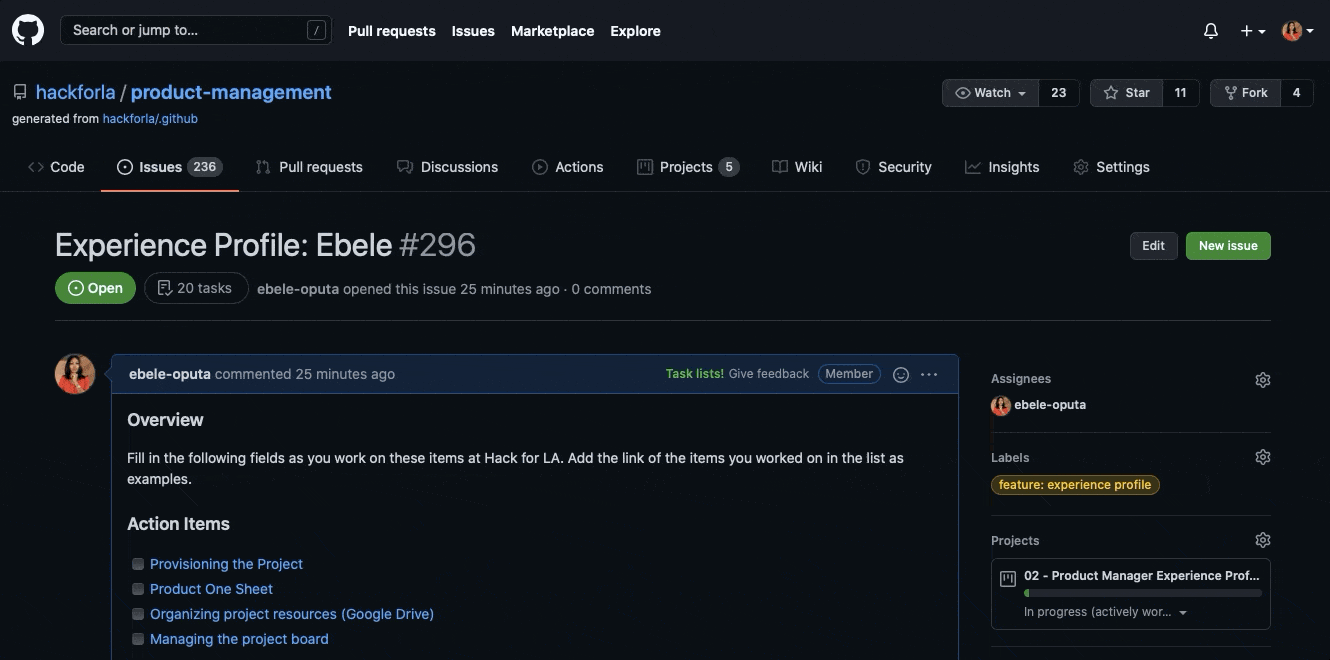1330x660 pixels.
Task: Open the comment options ellipsis menu
Action: [x=929, y=375]
